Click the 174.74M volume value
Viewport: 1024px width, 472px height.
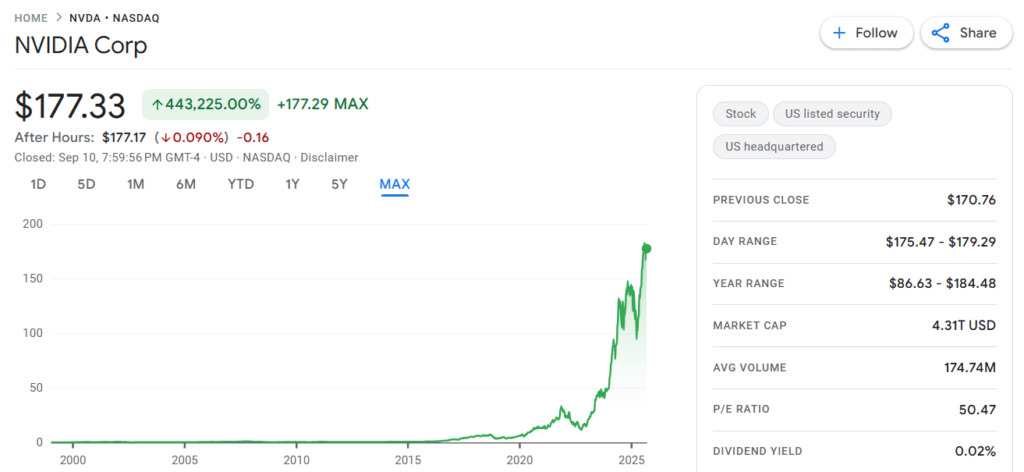click(970, 368)
